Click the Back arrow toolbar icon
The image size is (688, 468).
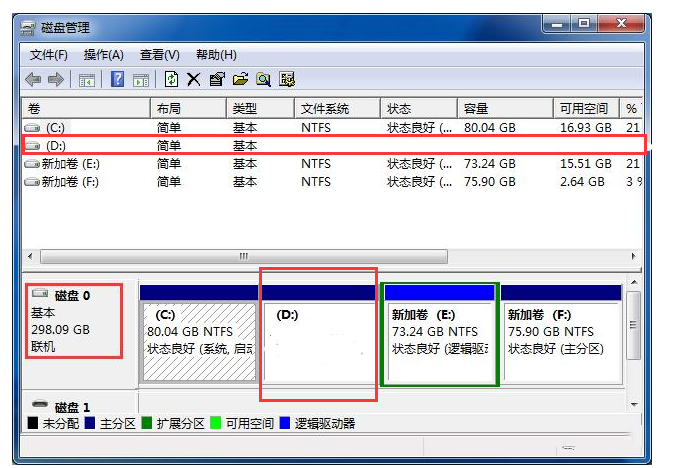[33, 79]
